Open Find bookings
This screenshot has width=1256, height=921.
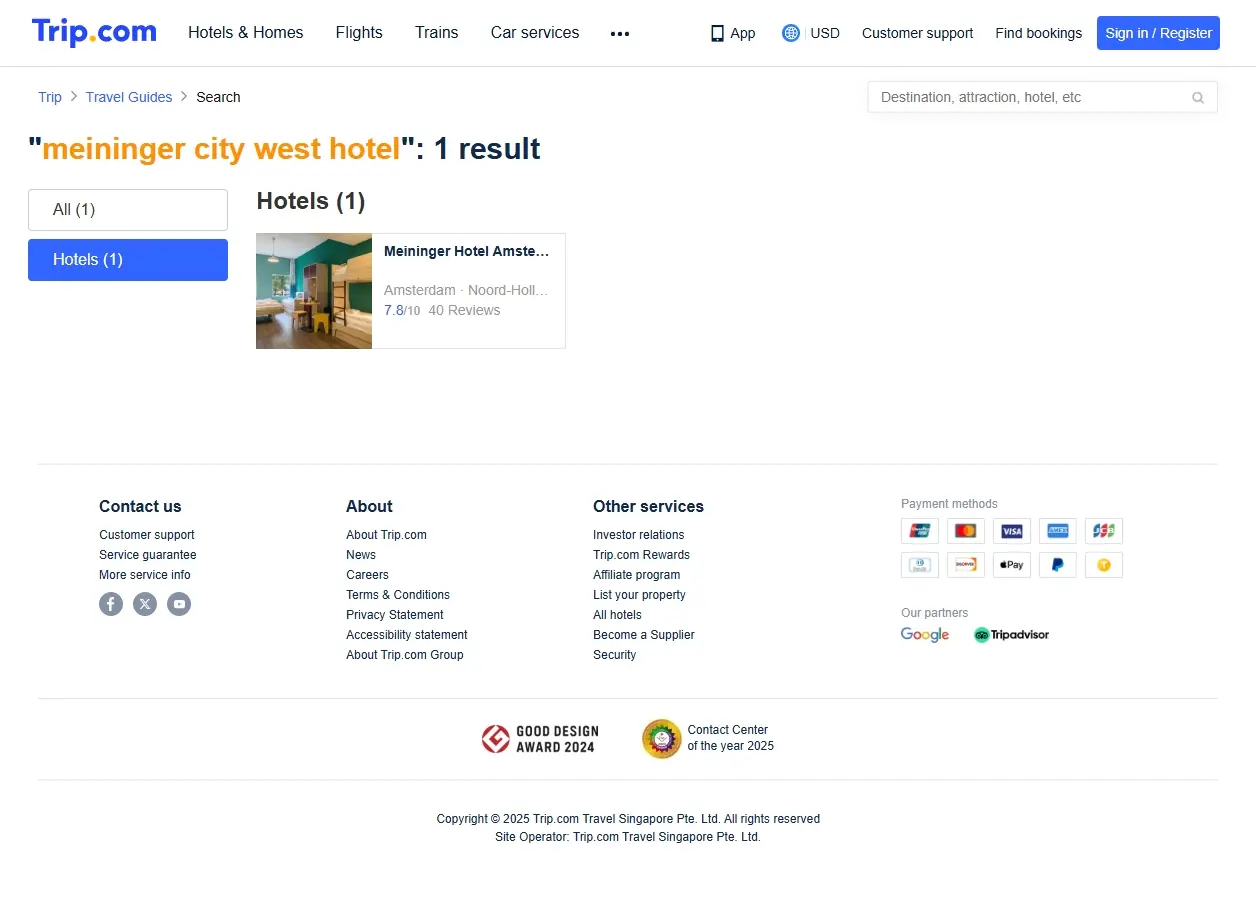1038,33
